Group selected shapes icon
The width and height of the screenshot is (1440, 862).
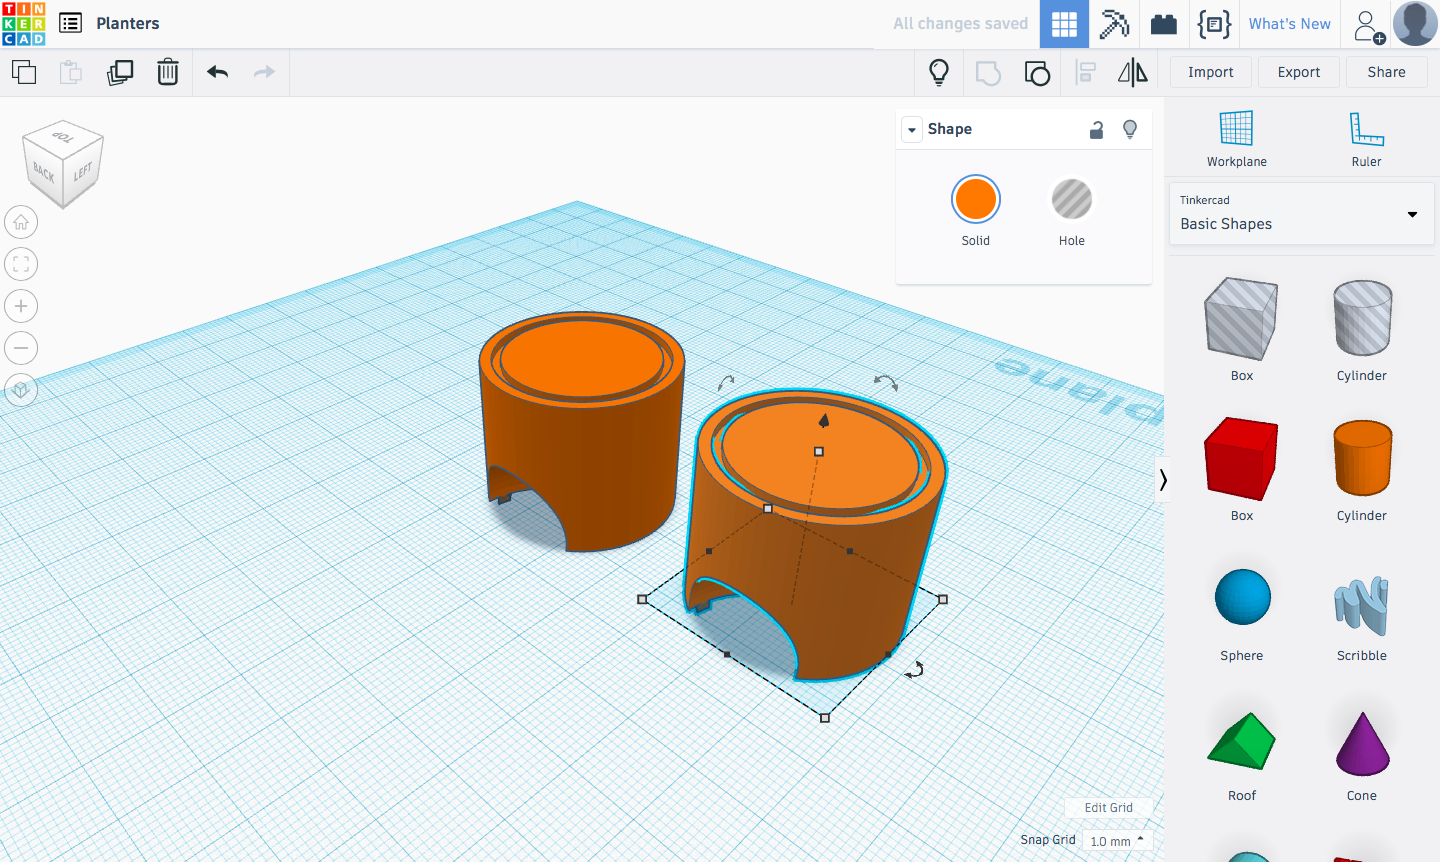tap(988, 73)
